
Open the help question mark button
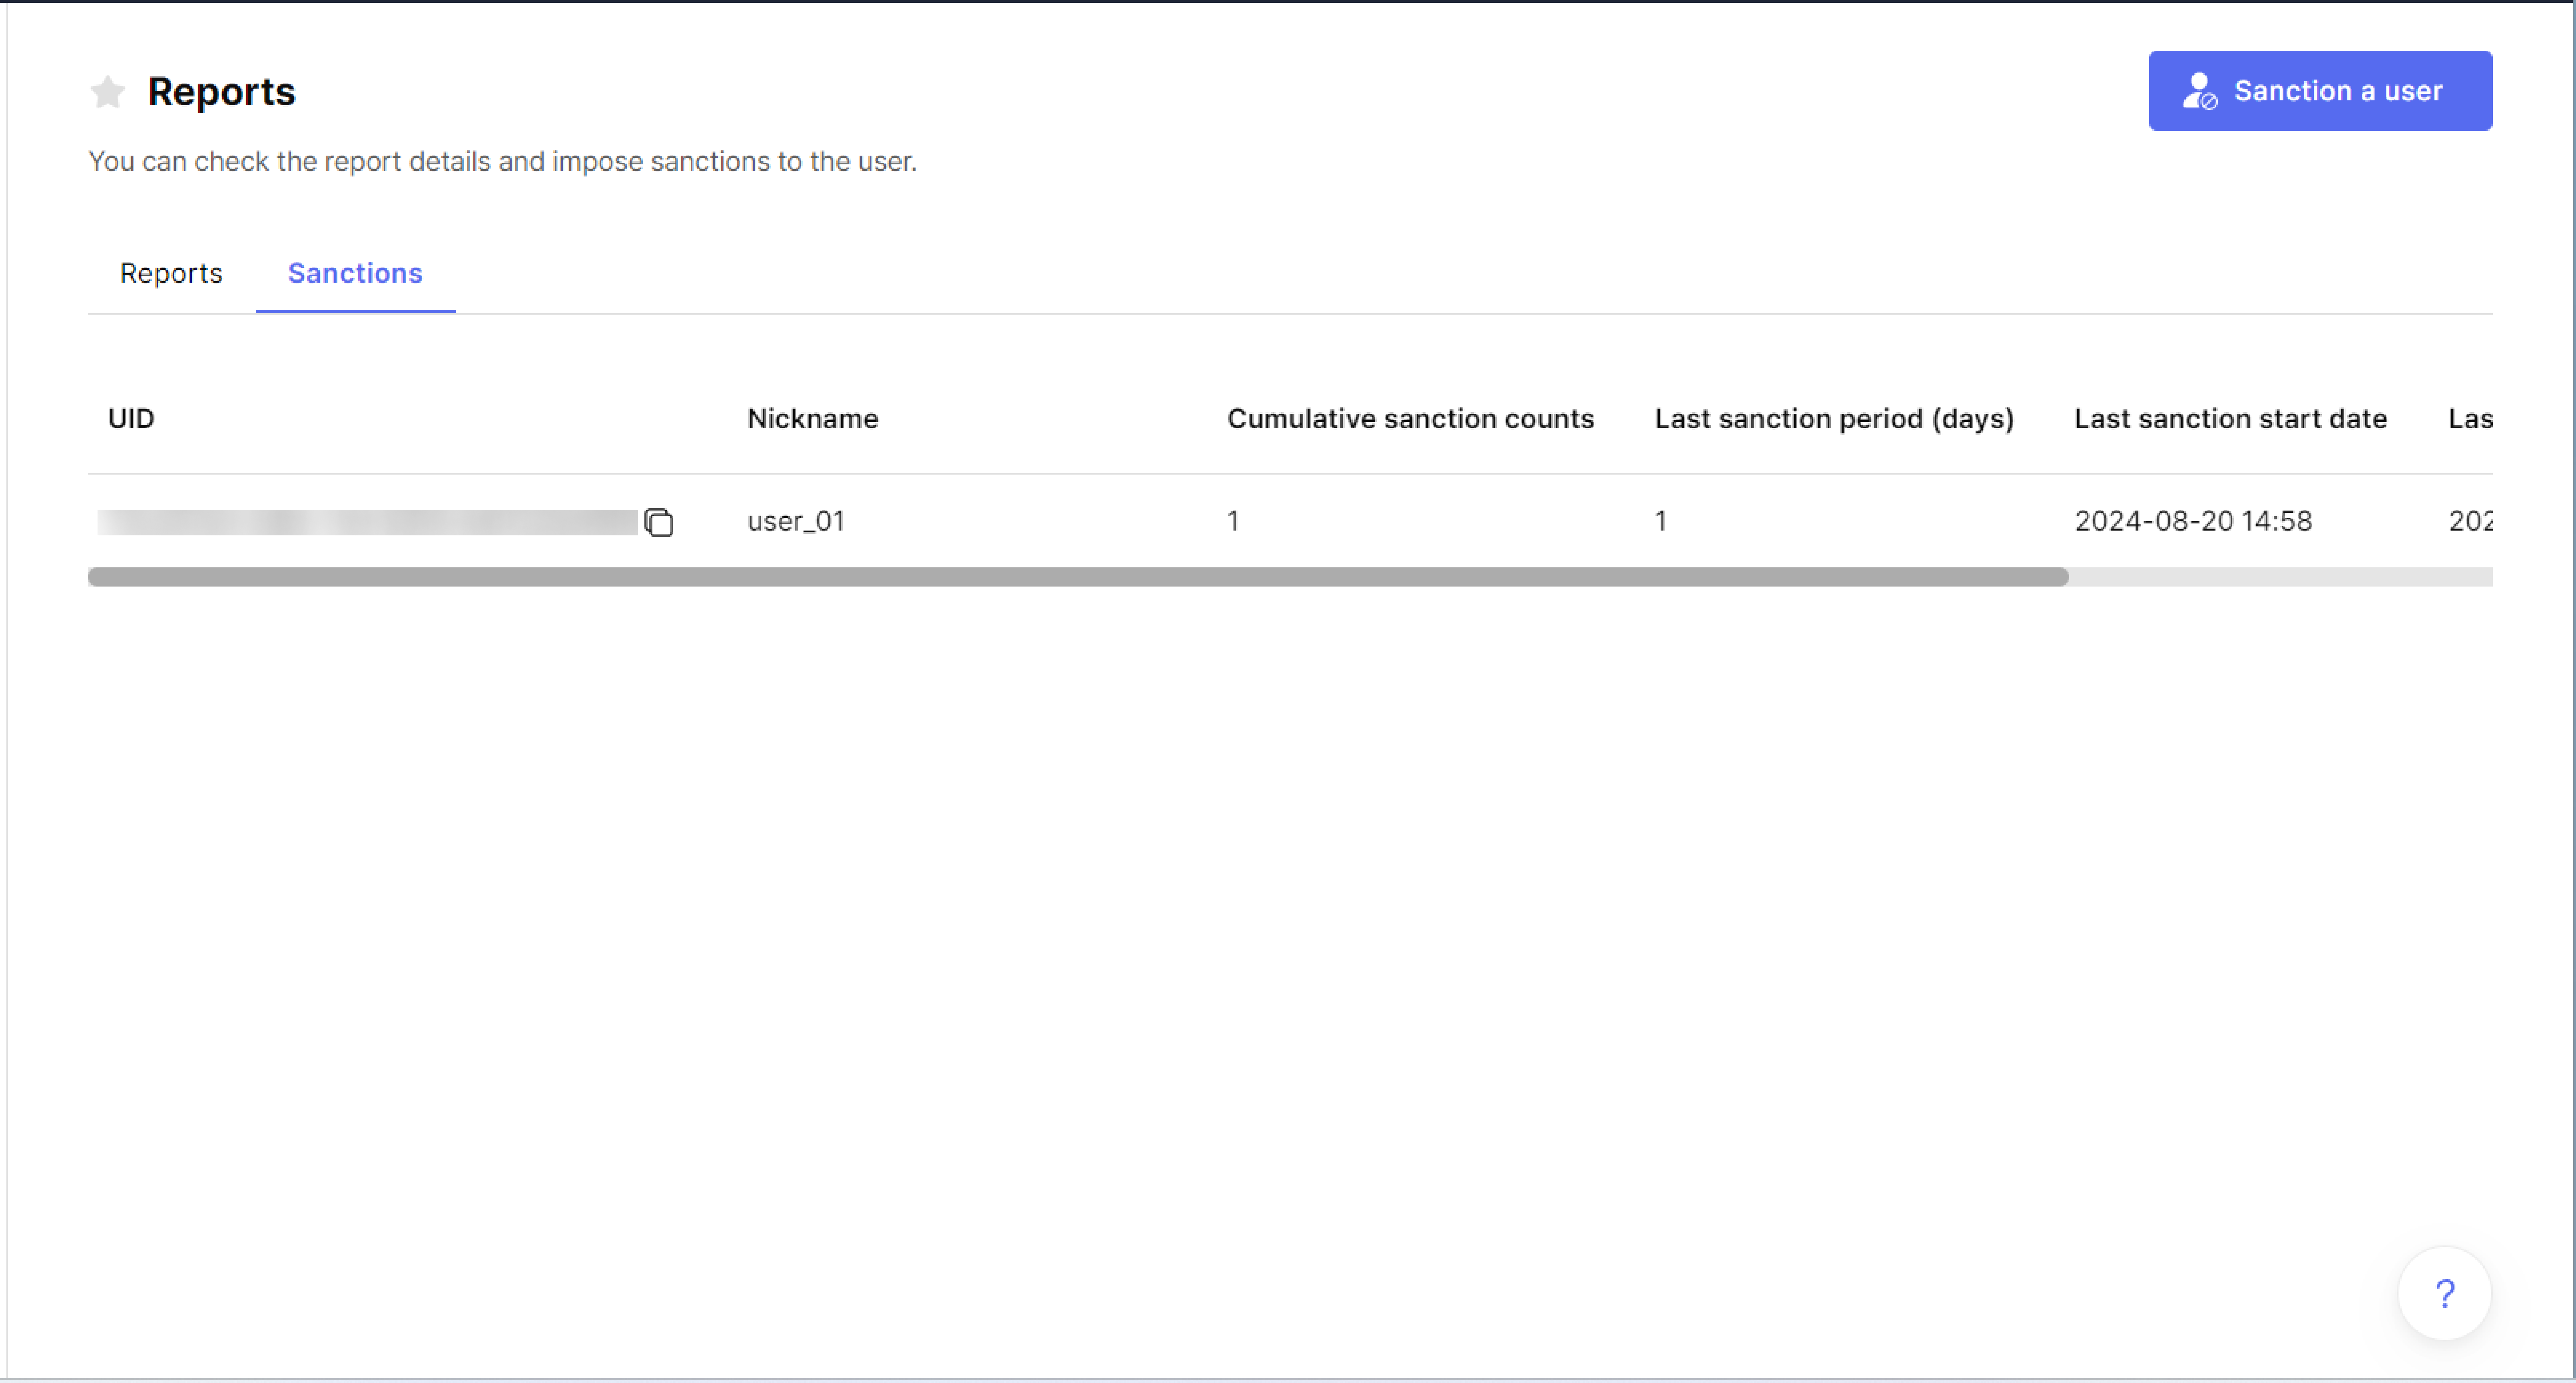[x=2444, y=1293]
